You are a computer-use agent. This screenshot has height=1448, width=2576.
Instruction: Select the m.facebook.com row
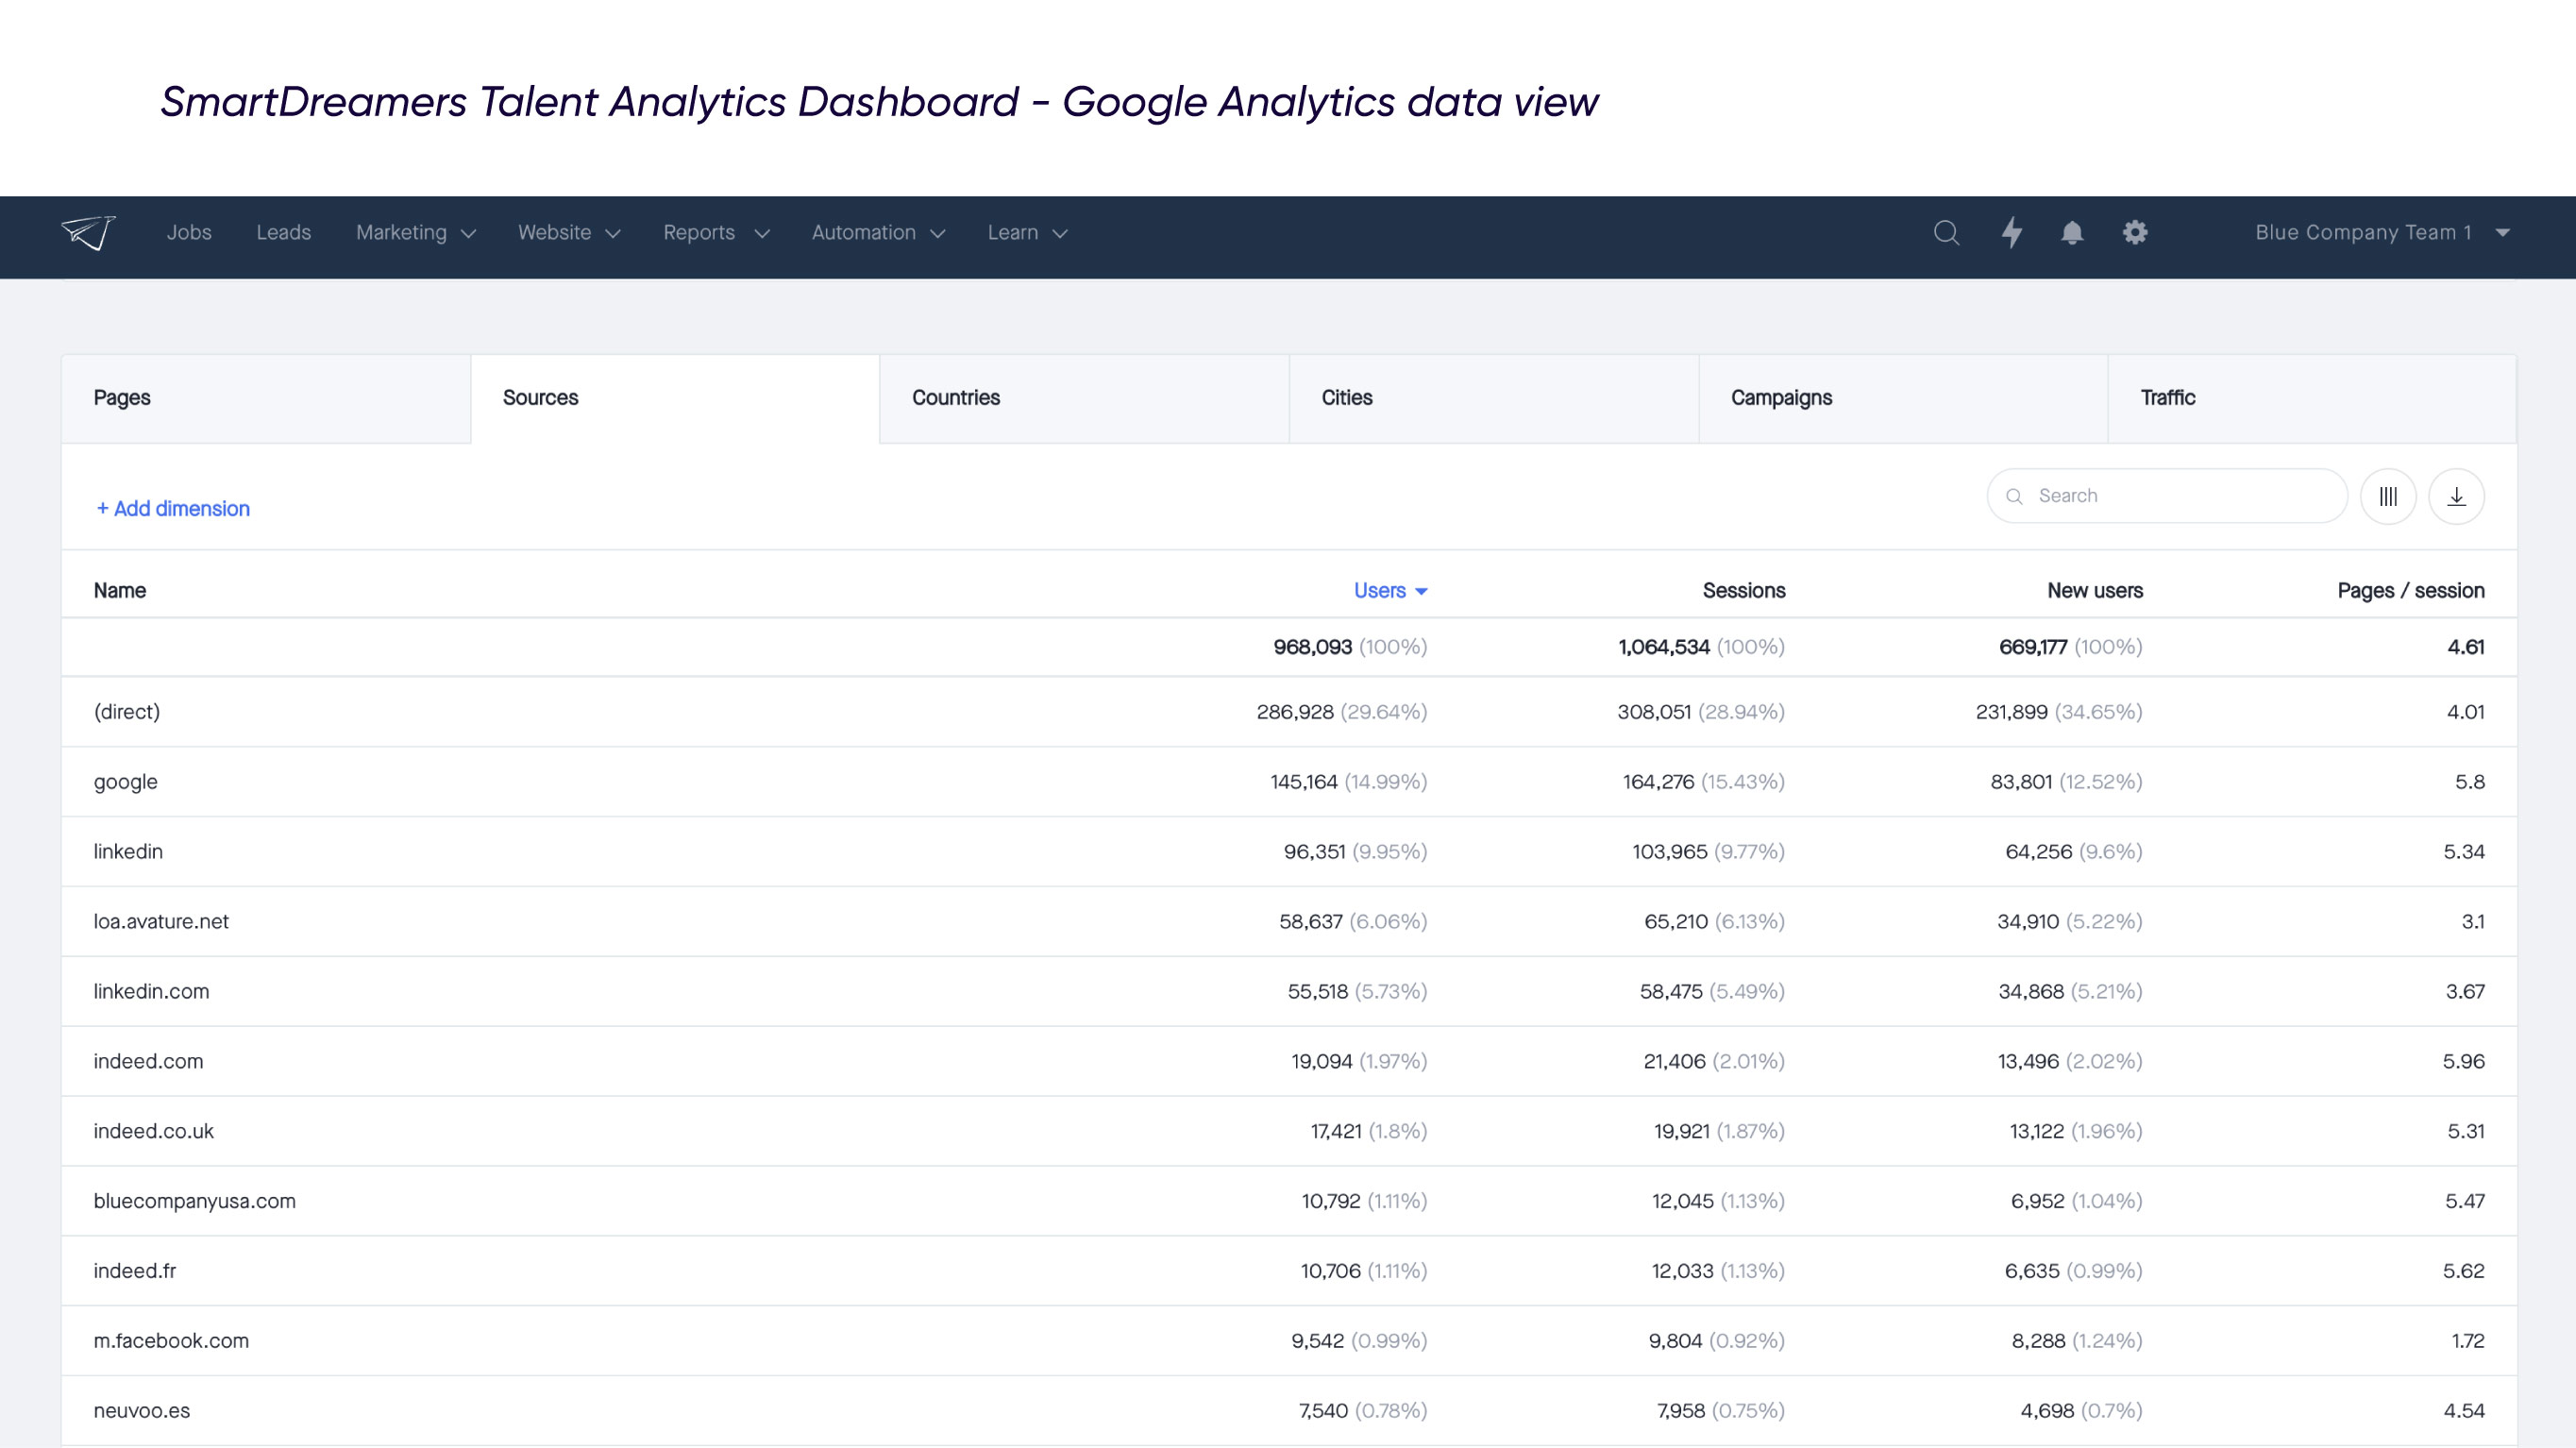[x=1289, y=1342]
